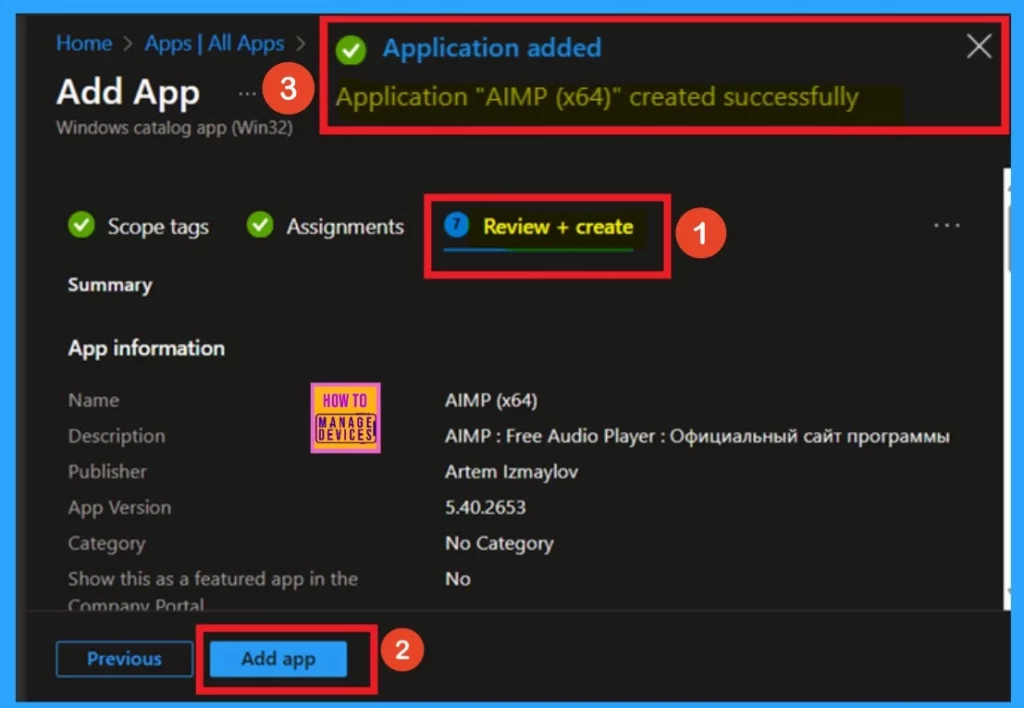Select the Review + create step
The width and height of the screenshot is (1024, 708).
558,227
